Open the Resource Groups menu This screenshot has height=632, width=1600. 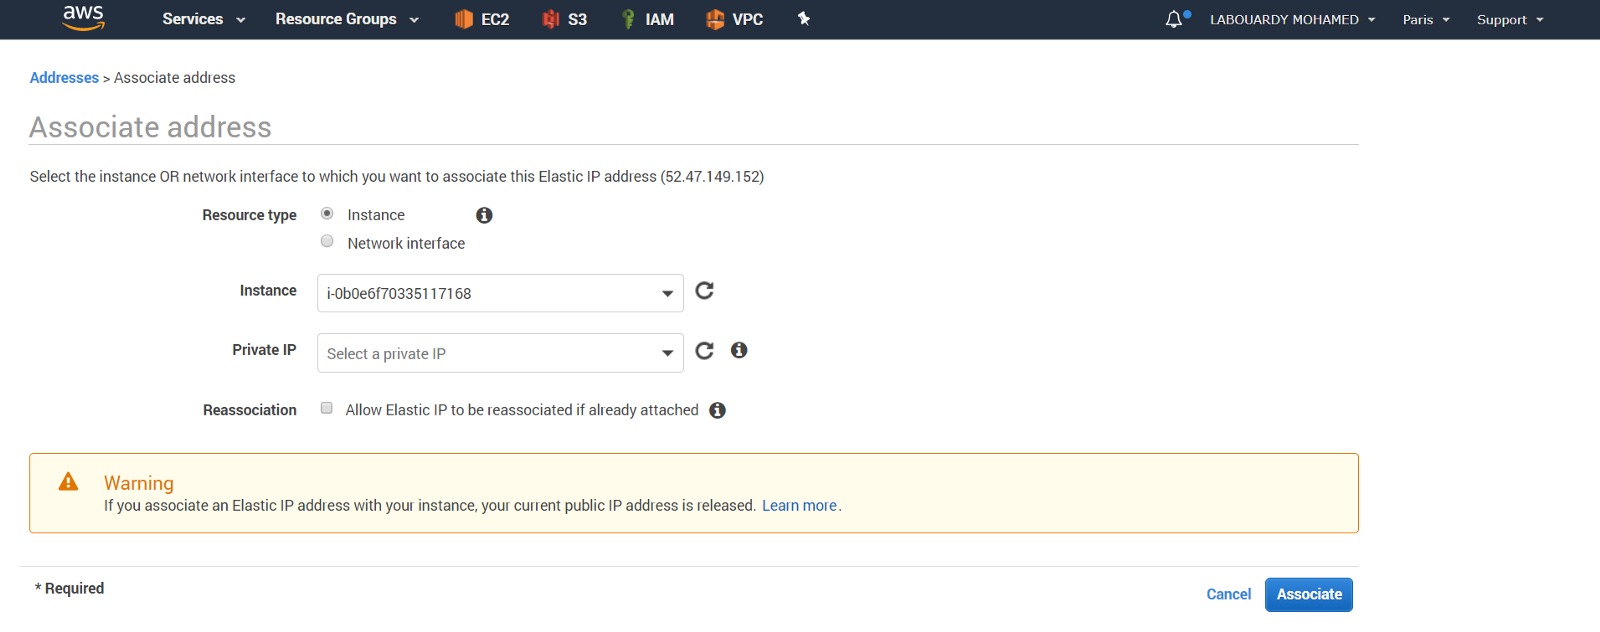(346, 19)
